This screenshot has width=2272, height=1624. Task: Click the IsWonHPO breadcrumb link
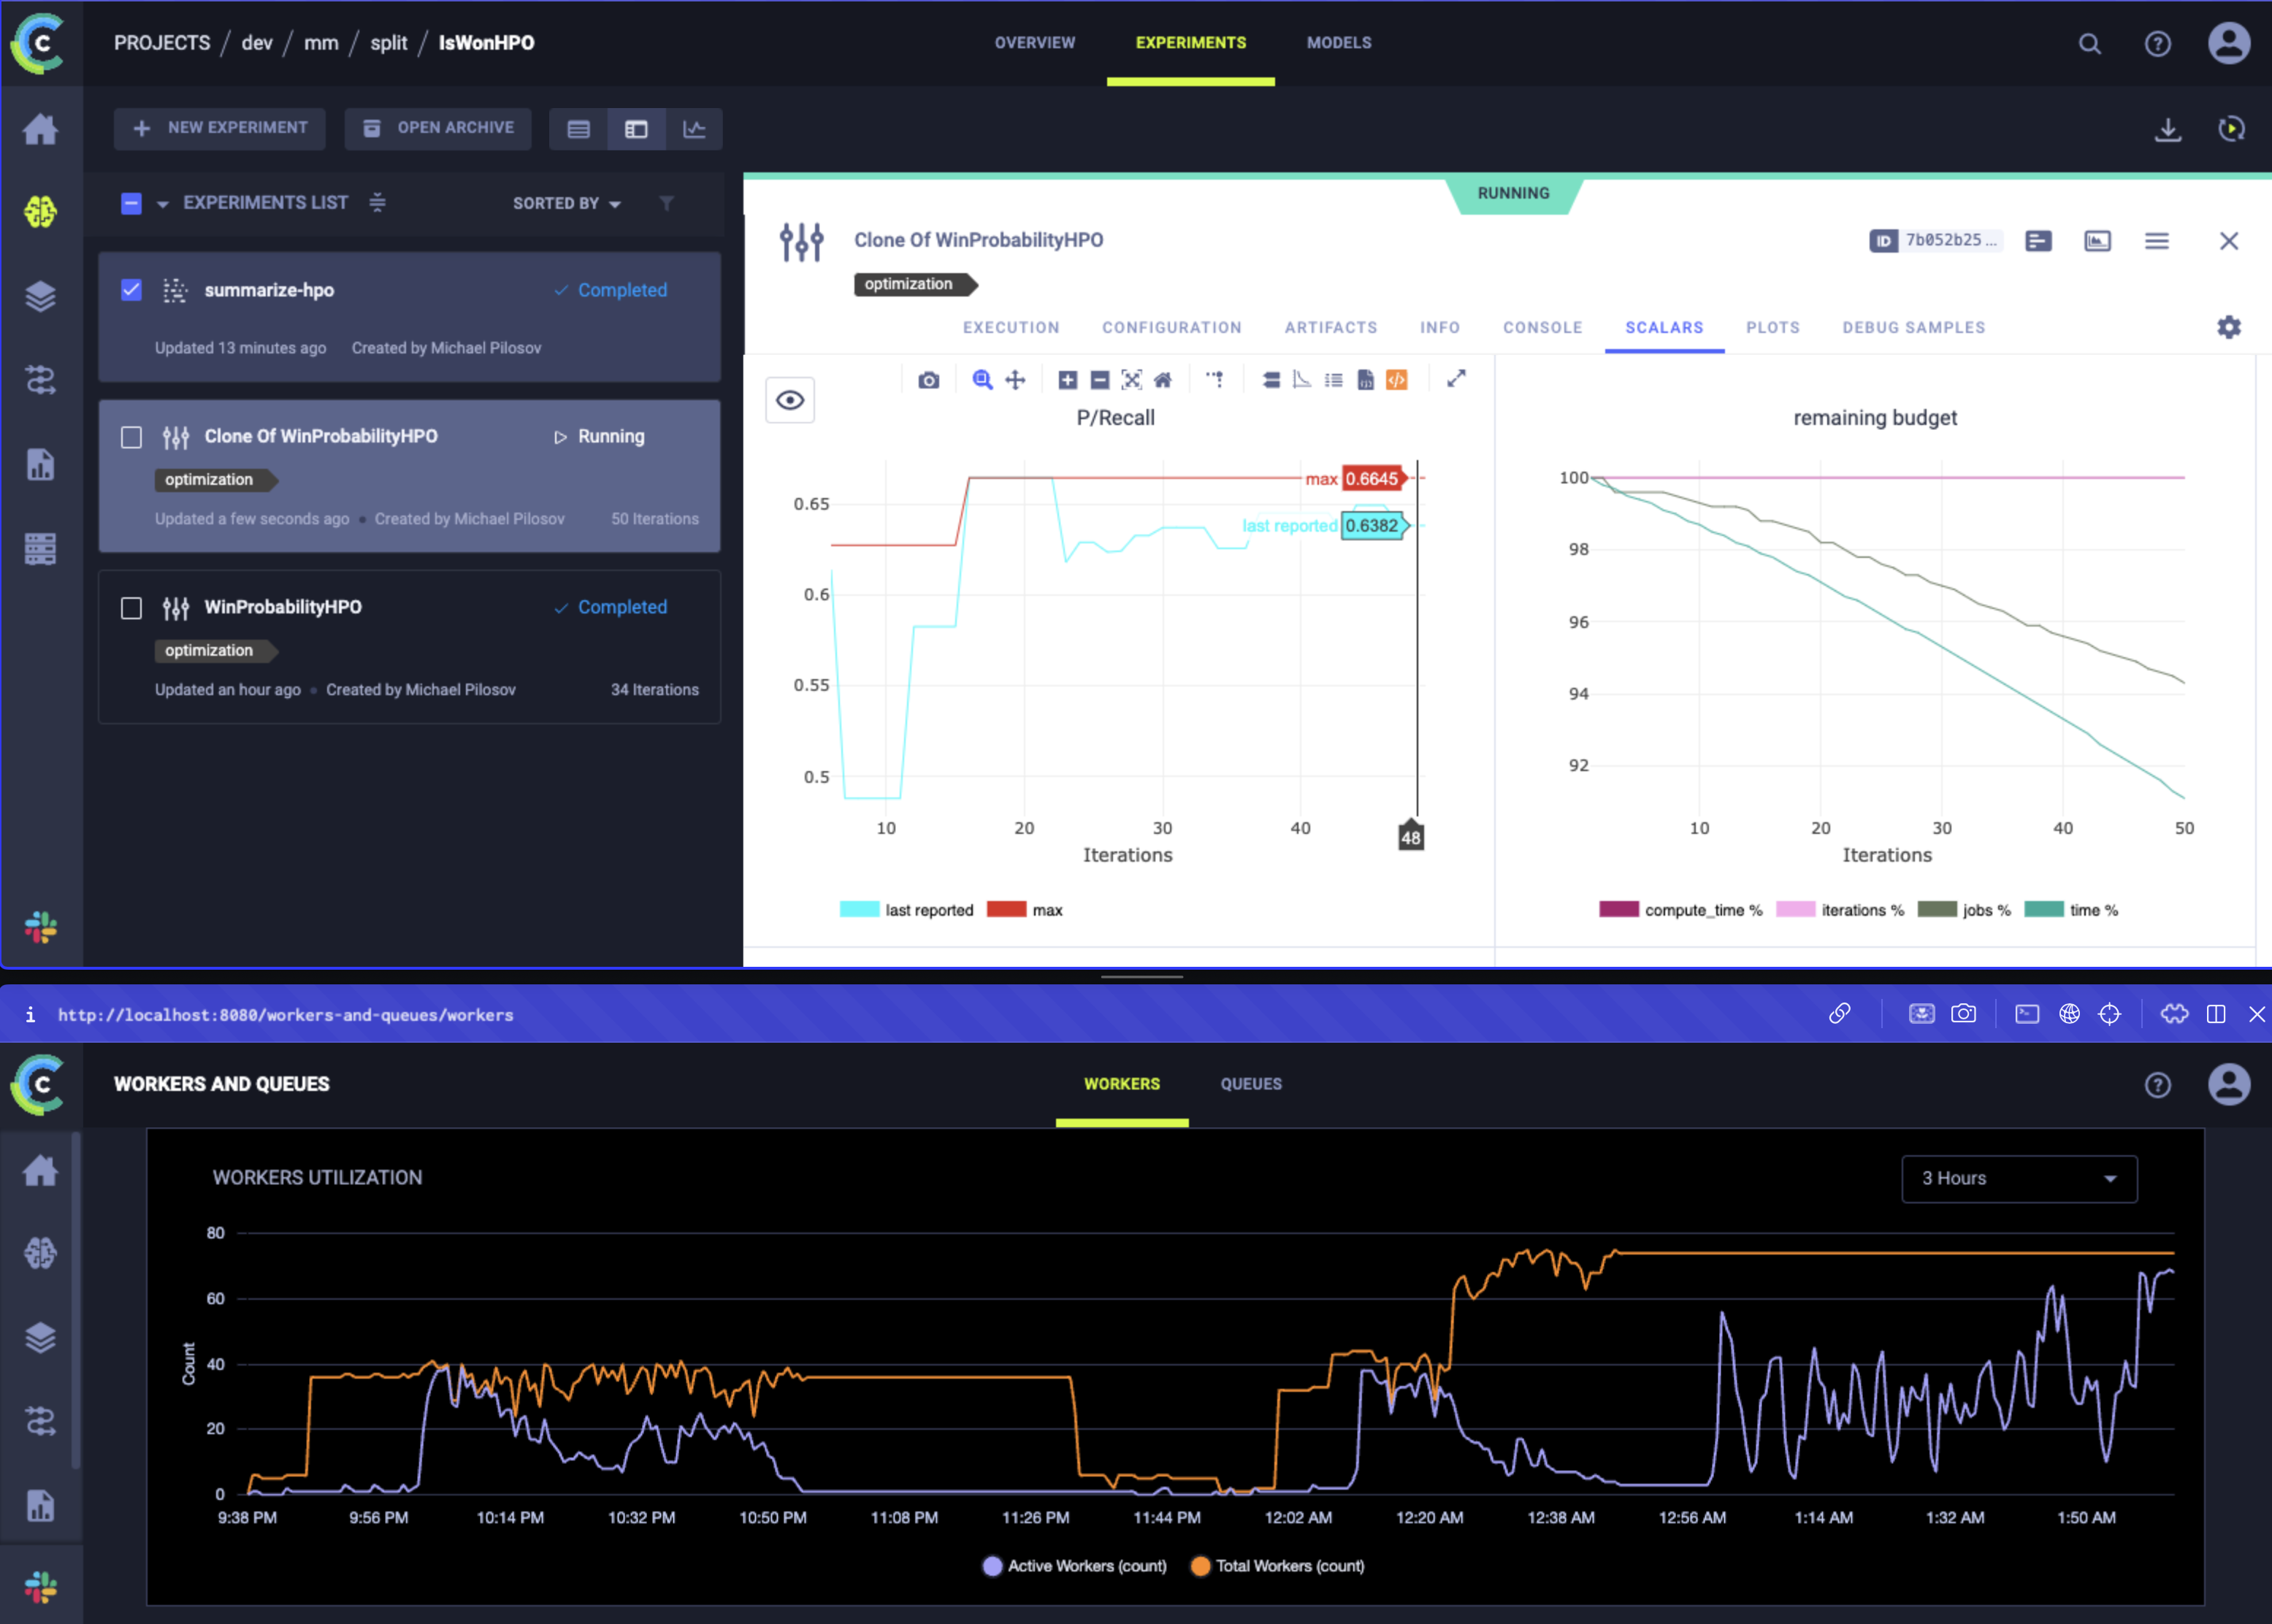tap(487, 43)
